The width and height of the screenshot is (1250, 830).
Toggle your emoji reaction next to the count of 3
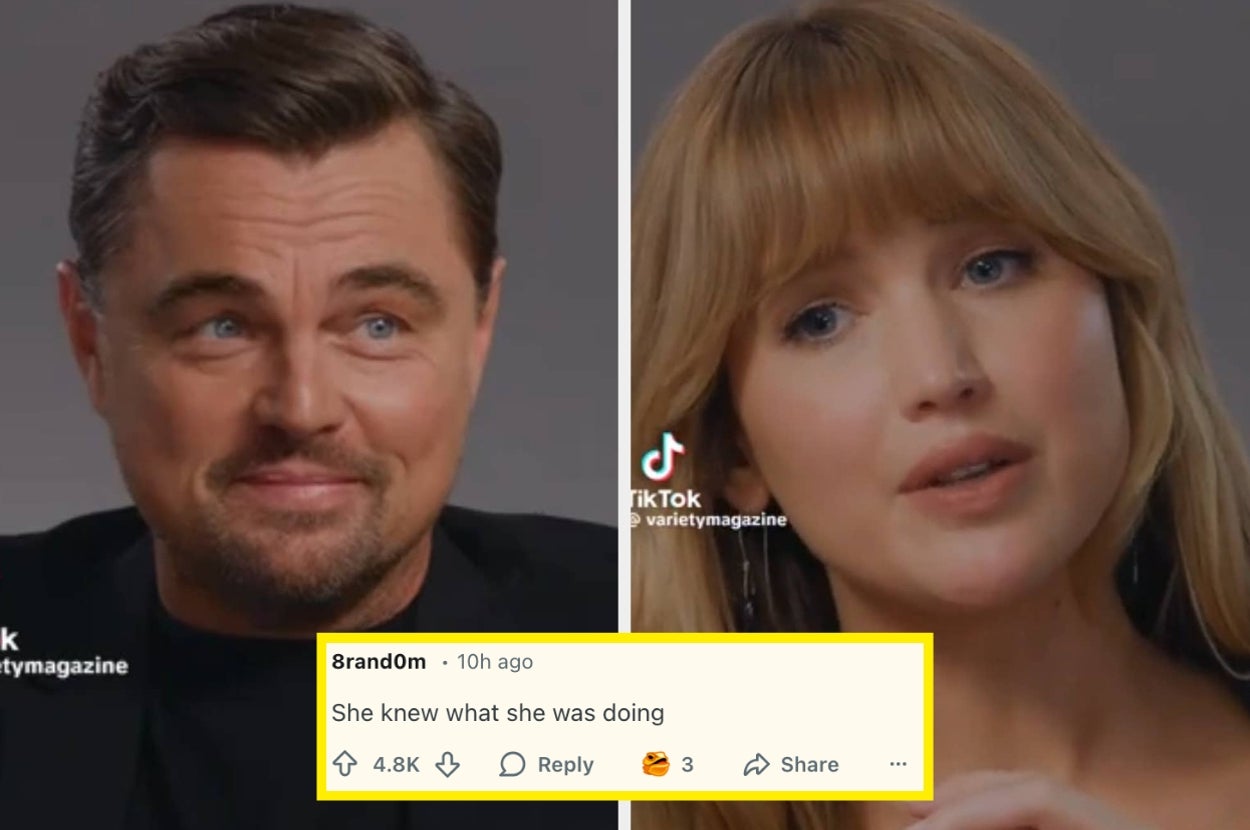(658, 764)
